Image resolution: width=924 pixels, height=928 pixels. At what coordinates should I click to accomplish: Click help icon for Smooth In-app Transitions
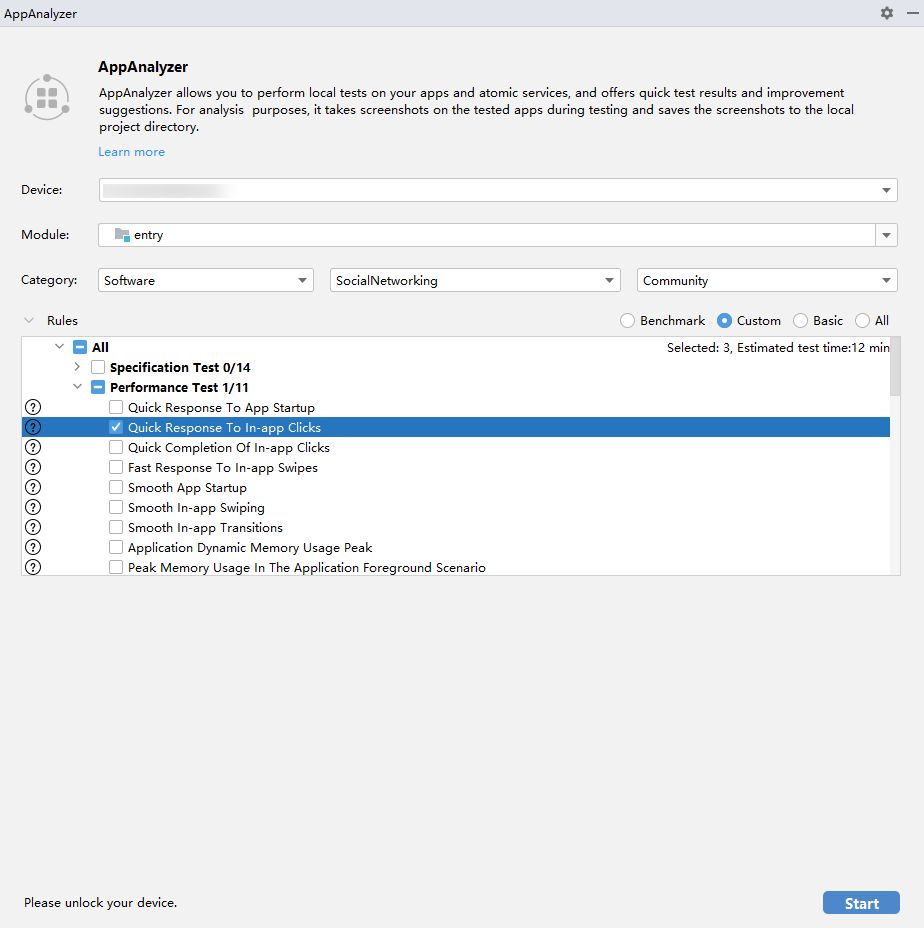pos(33,527)
